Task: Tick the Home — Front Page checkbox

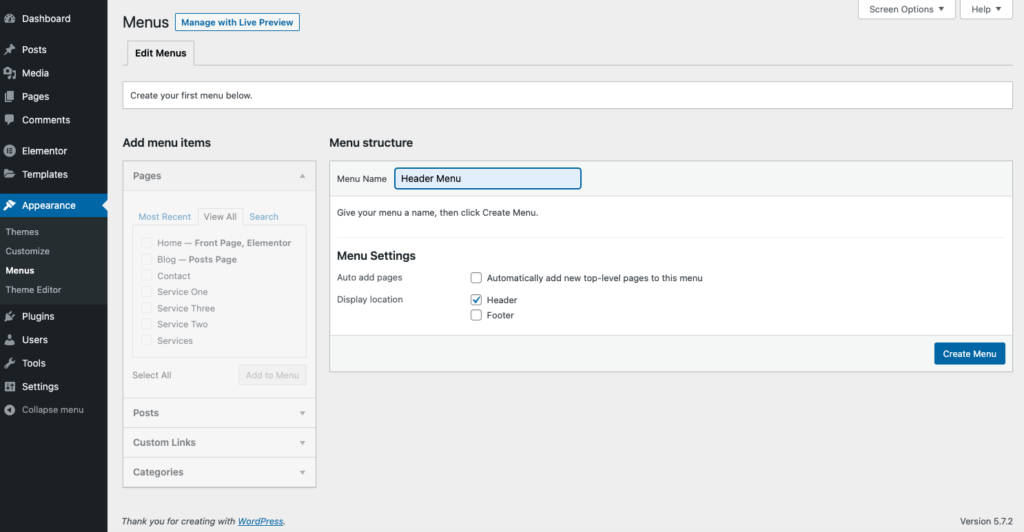Action: [147, 243]
